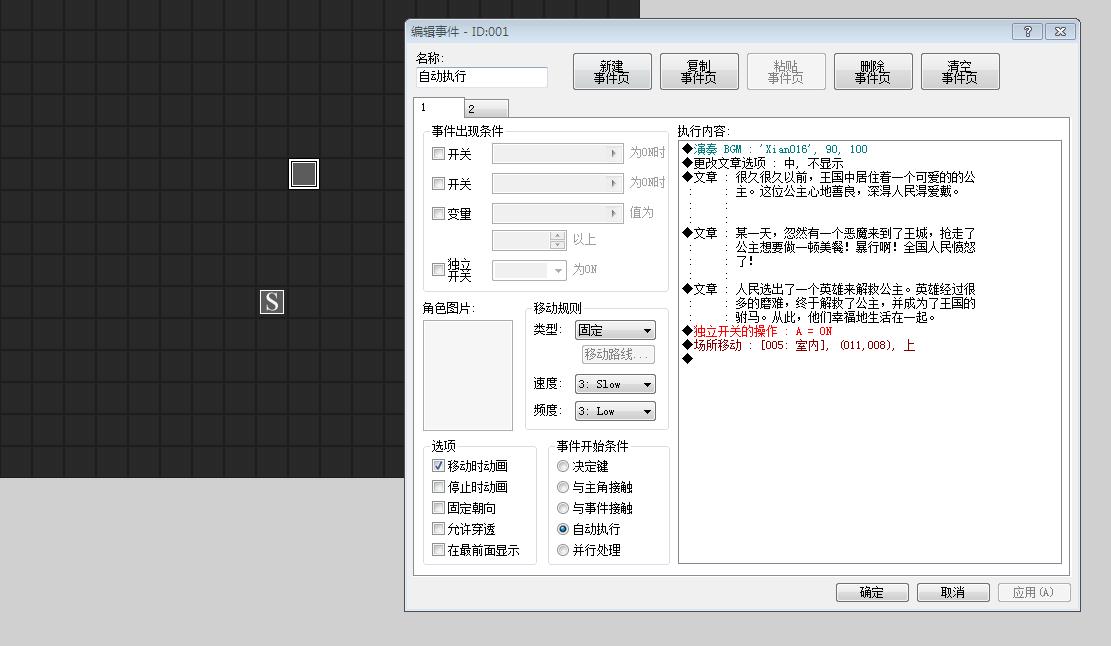
Task: Check the 固定朝向 option
Action: pyautogui.click(x=439, y=508)
